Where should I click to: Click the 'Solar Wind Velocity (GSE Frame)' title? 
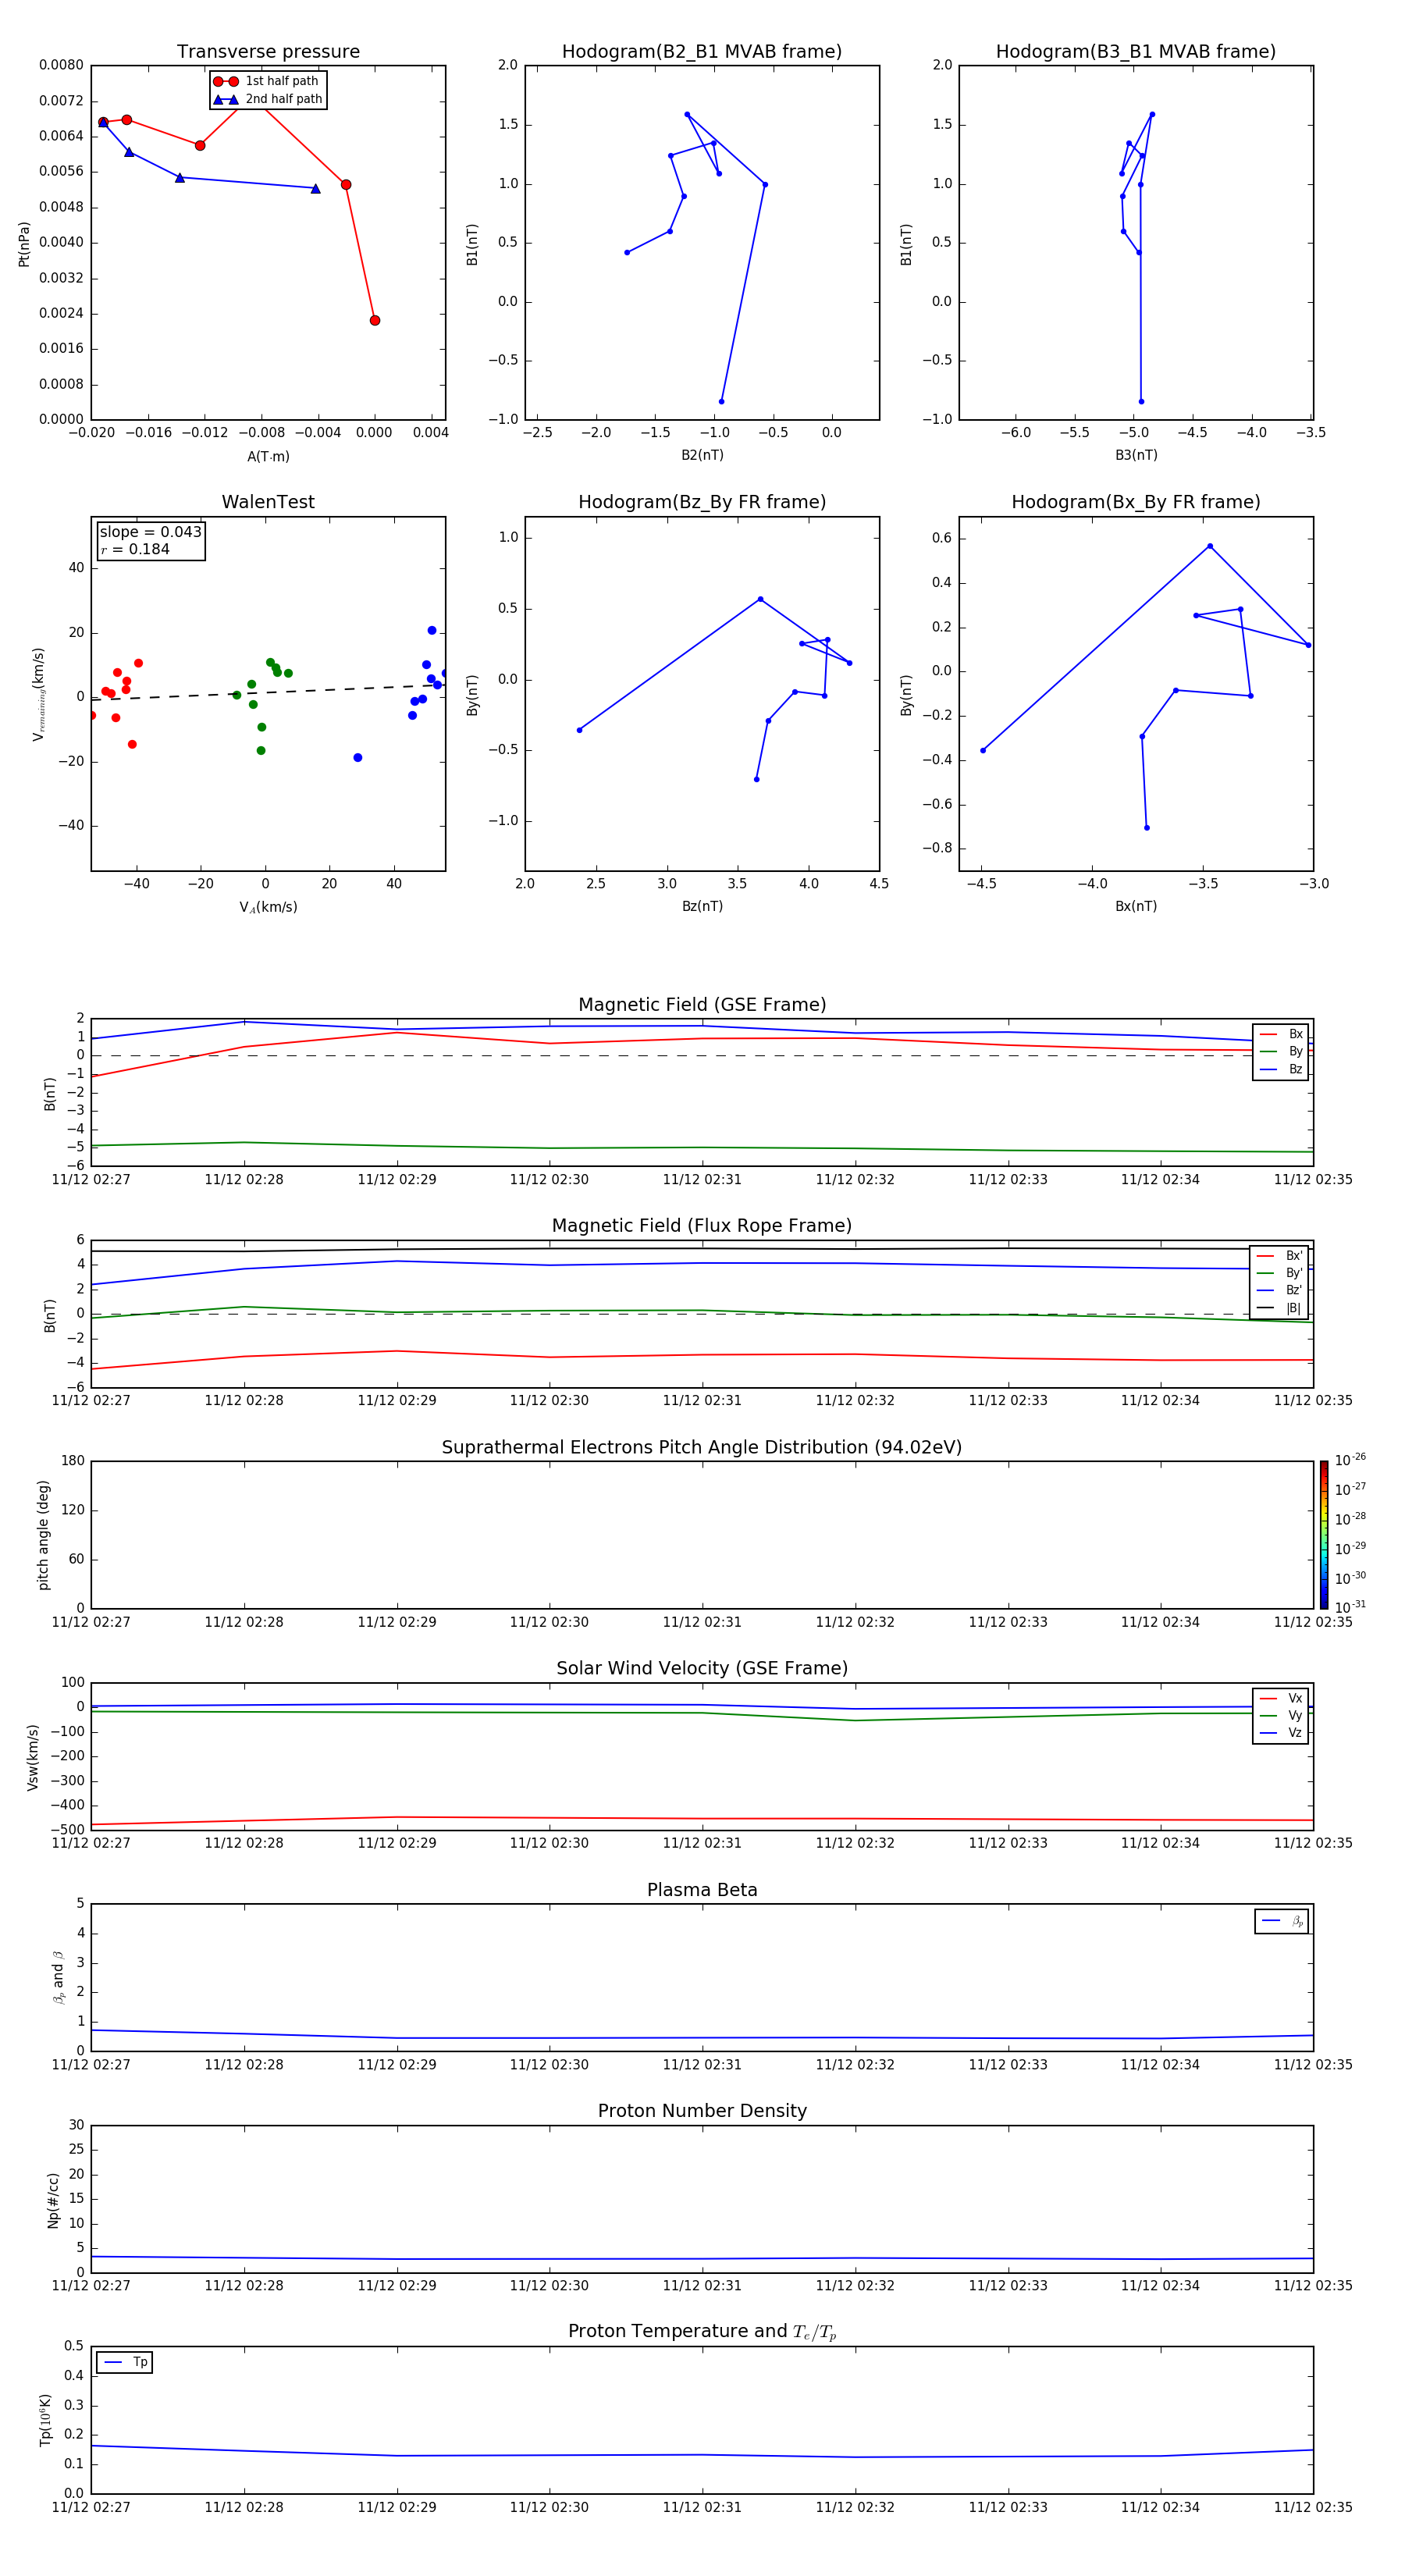point(702,1668)
